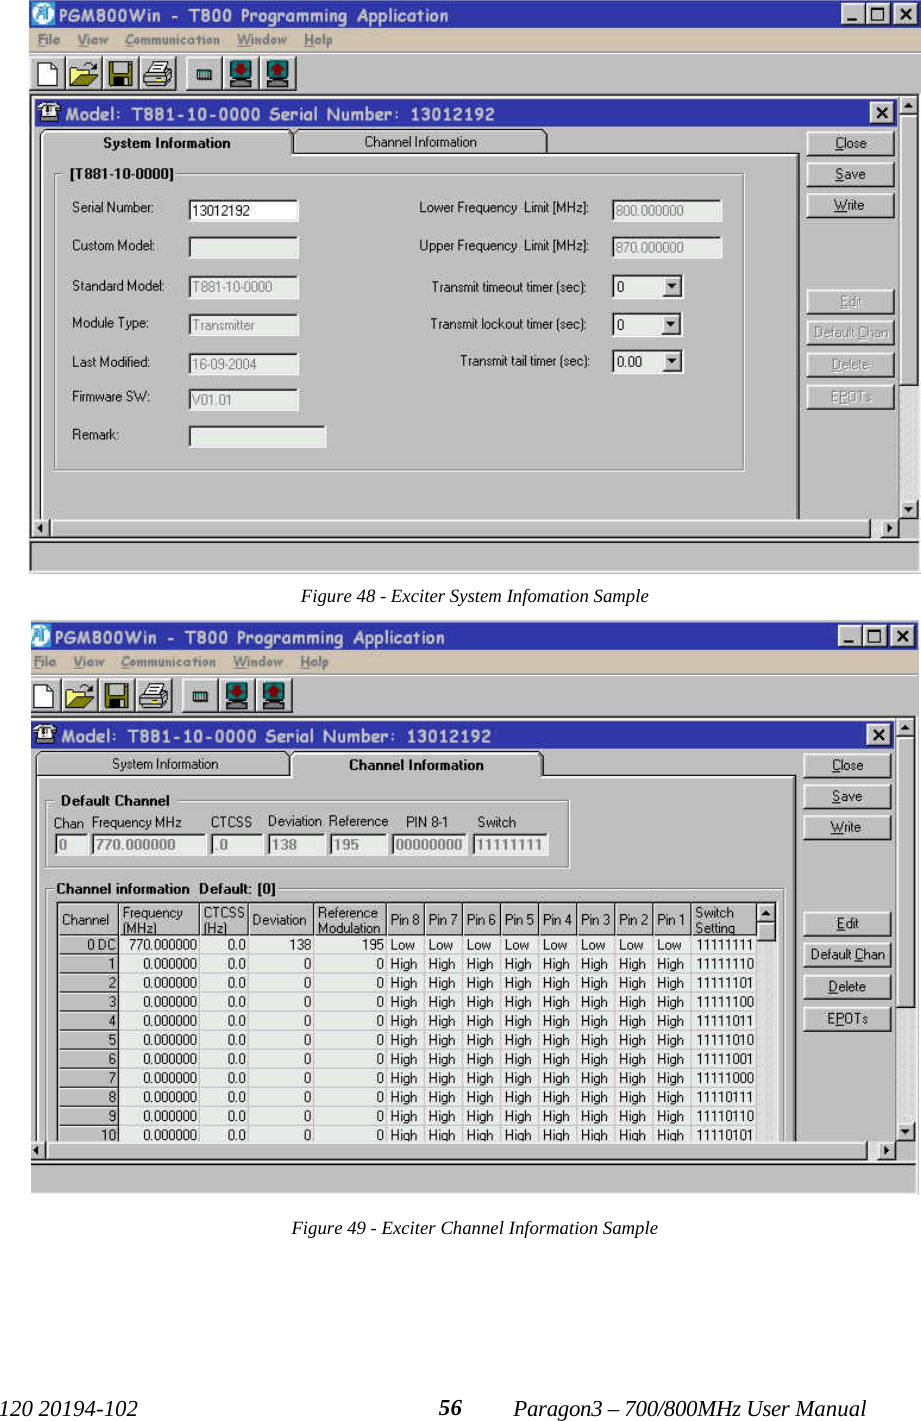This screenshot has height=1421, width=921.
Task: Click Print icon in Figure 48 toolbar
Action: tap(157, 74)
